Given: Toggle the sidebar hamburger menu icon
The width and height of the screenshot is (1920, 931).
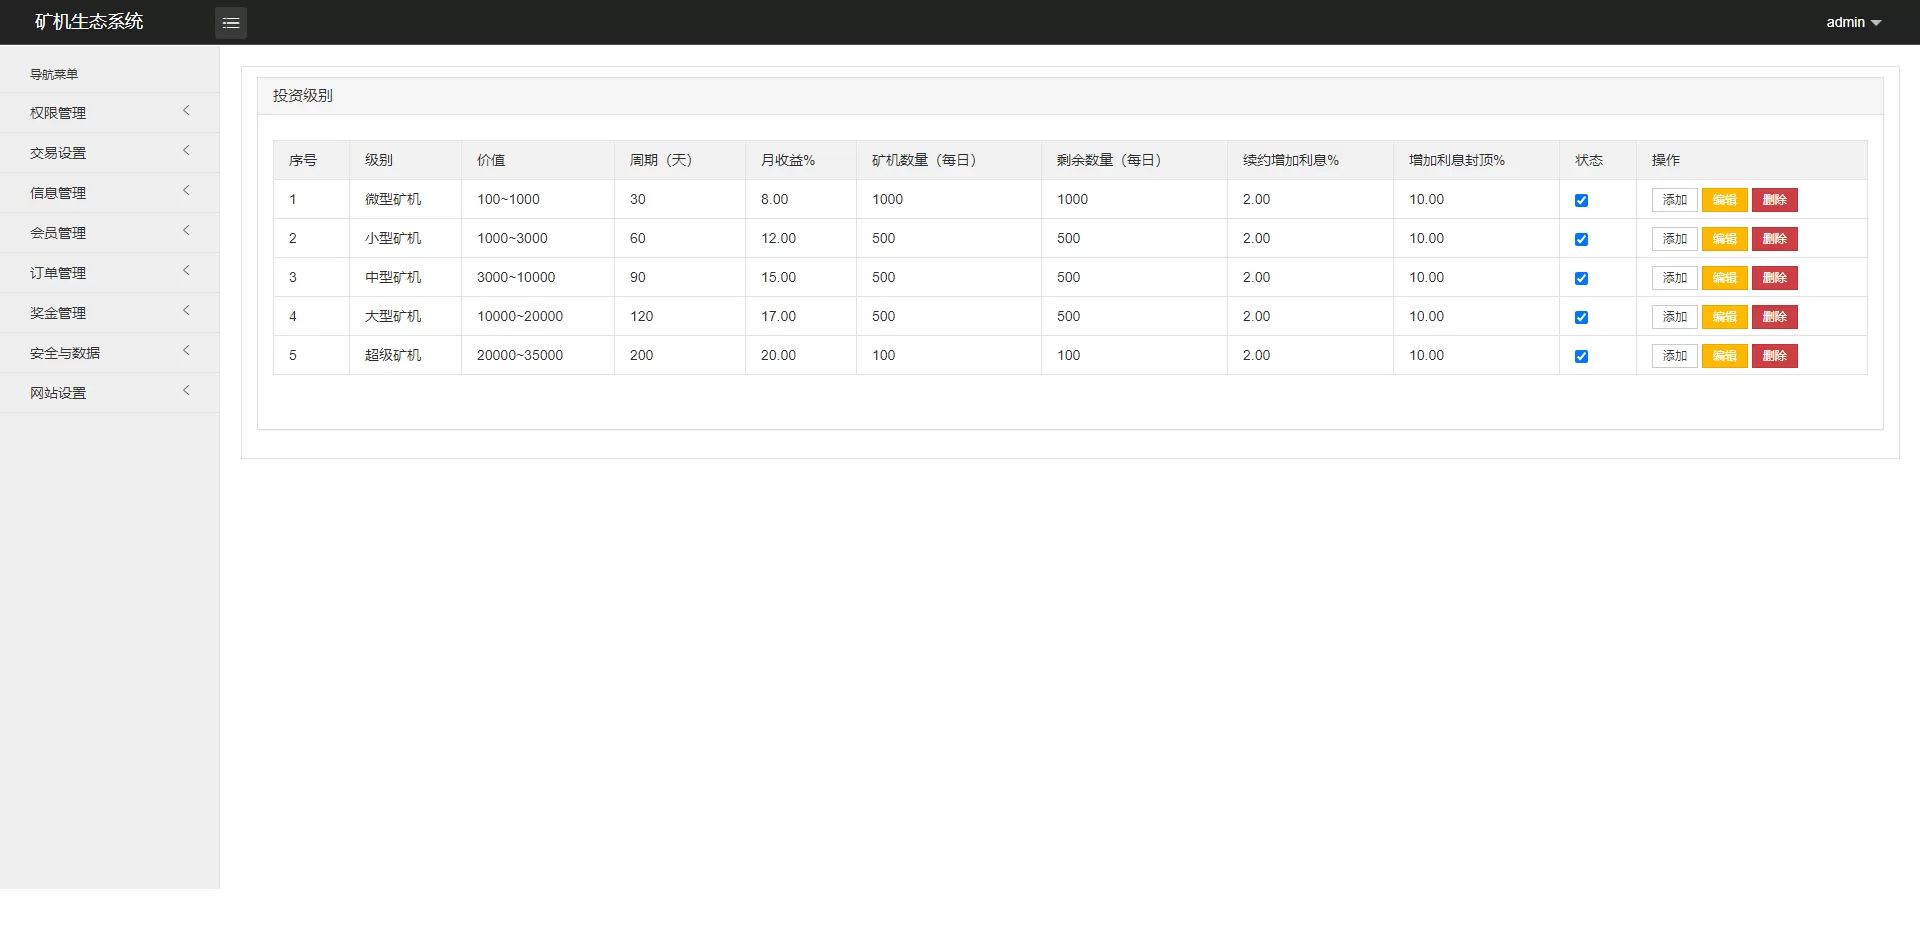Looking at the screenshot, I should (x=231, y=23).
